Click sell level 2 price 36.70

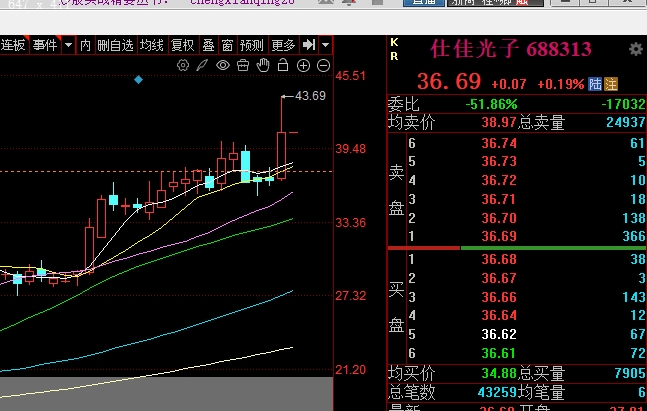[499, 218]
